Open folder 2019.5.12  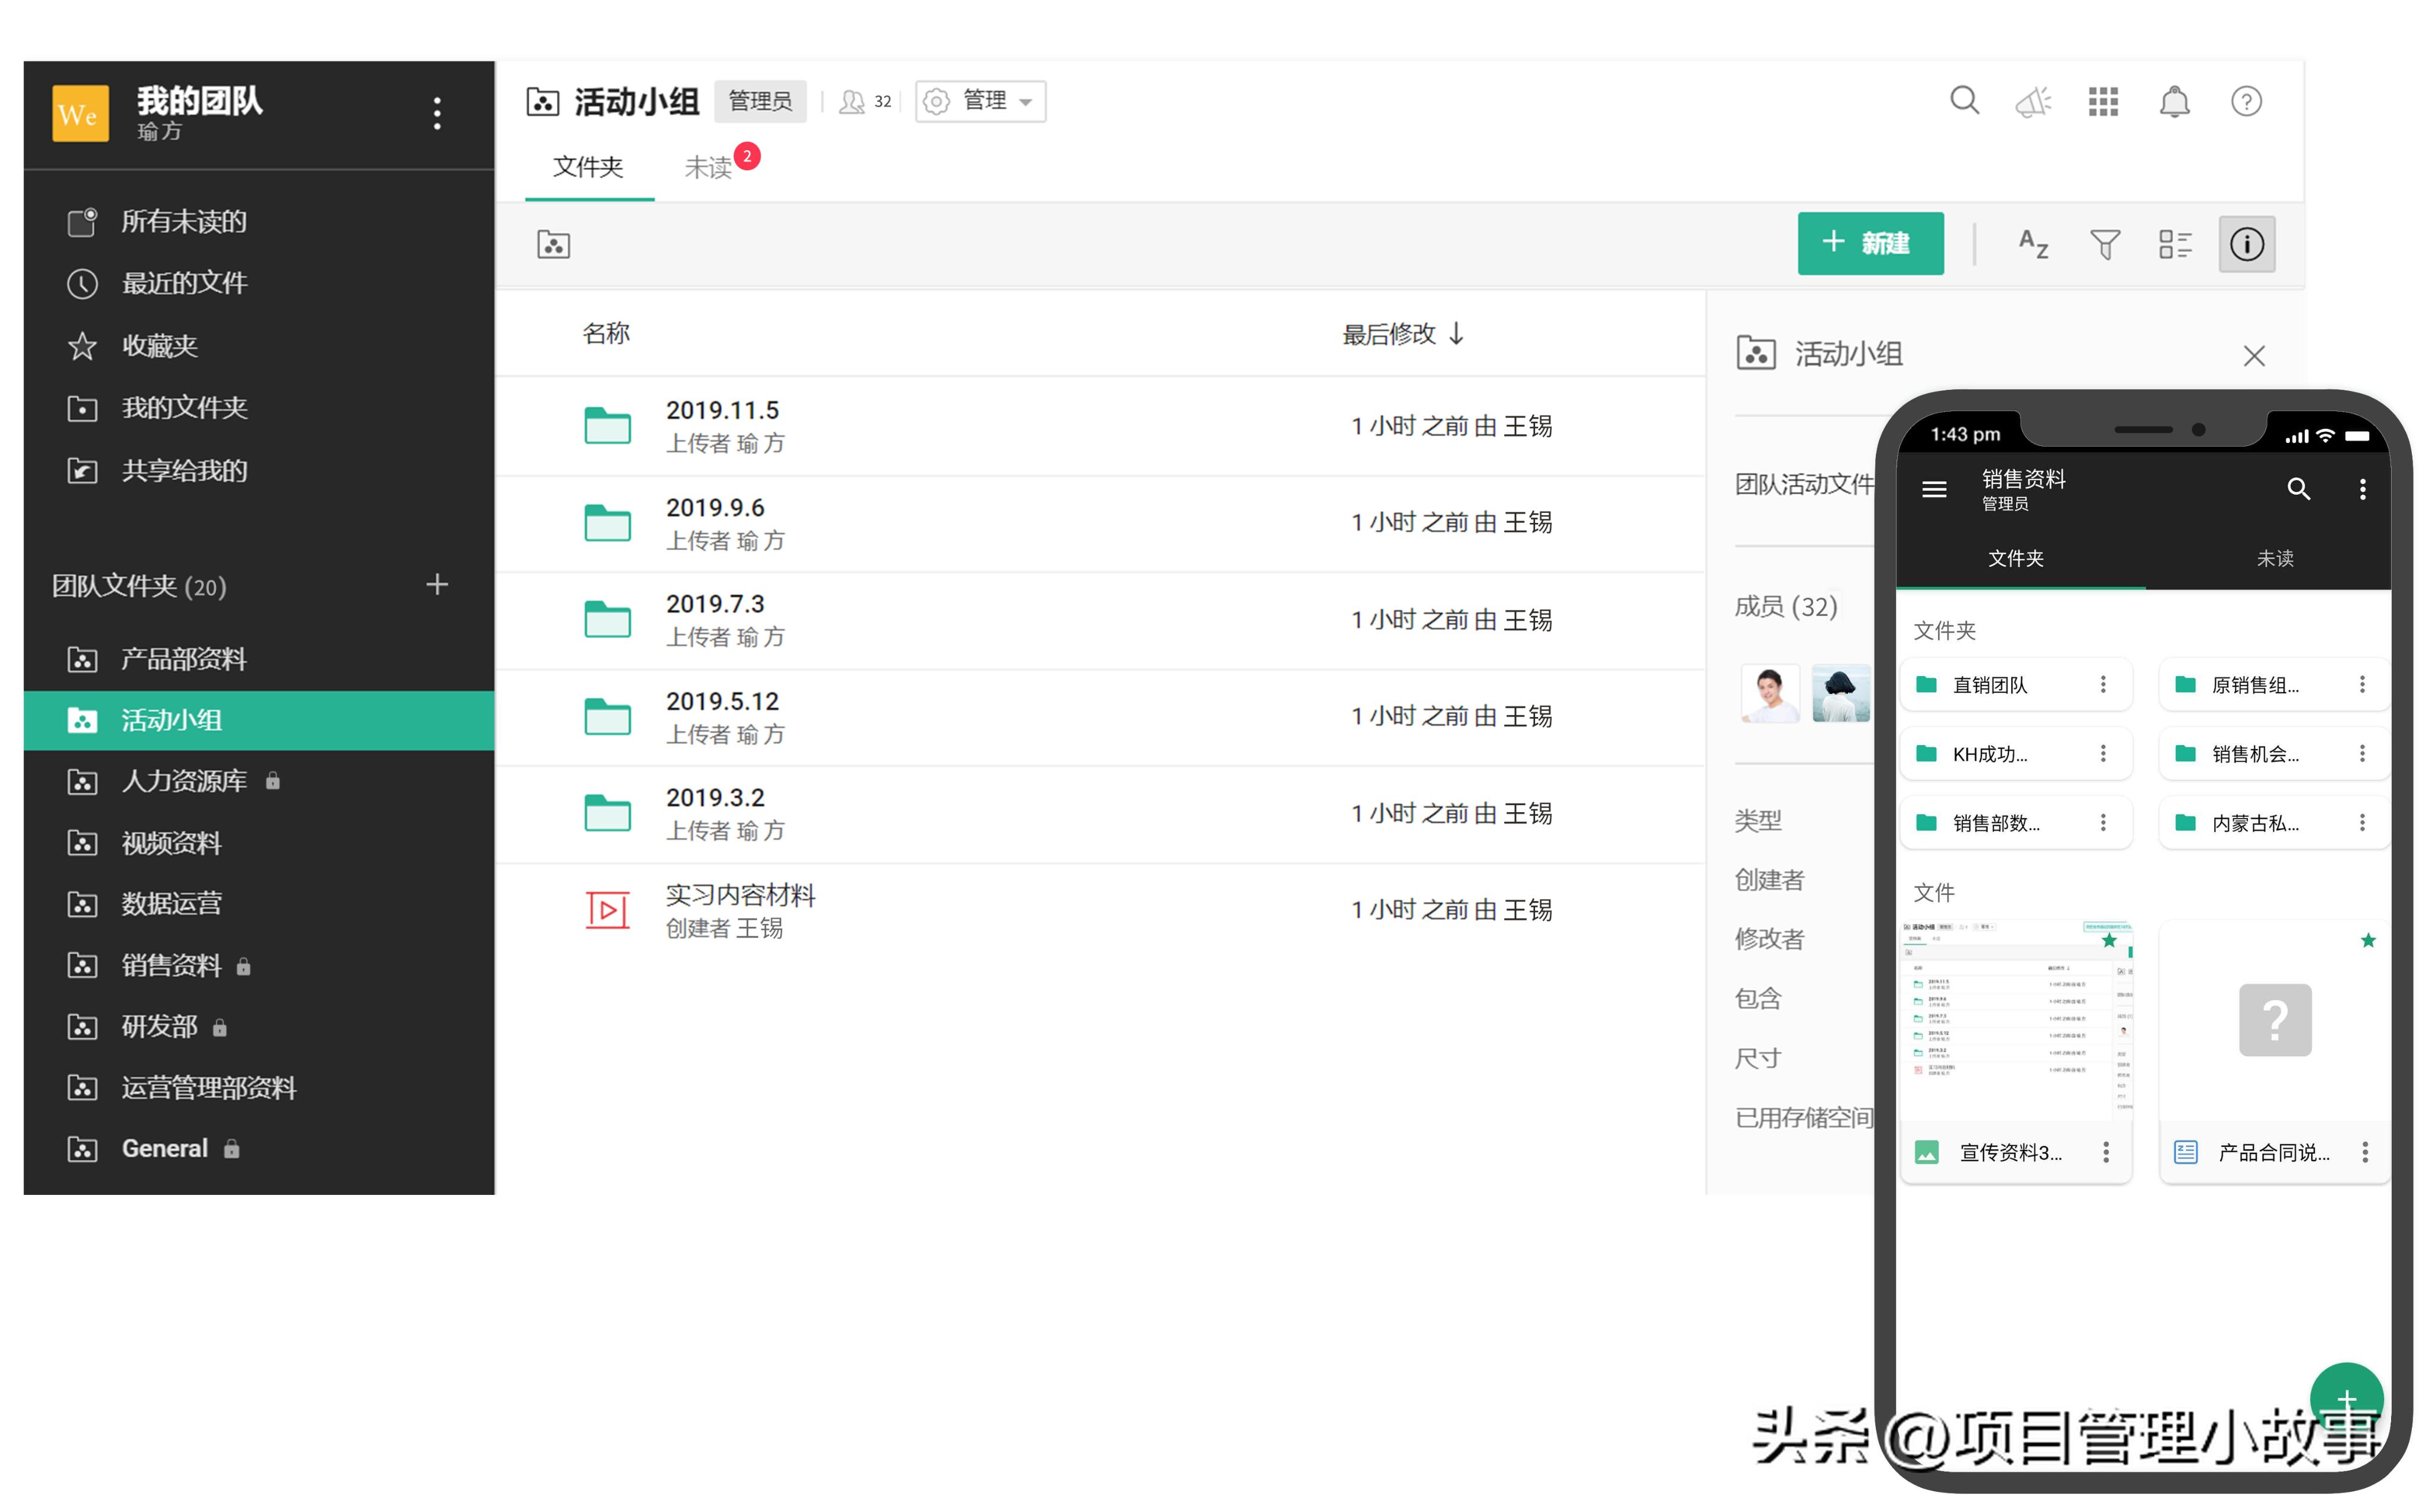point(1100,718)
